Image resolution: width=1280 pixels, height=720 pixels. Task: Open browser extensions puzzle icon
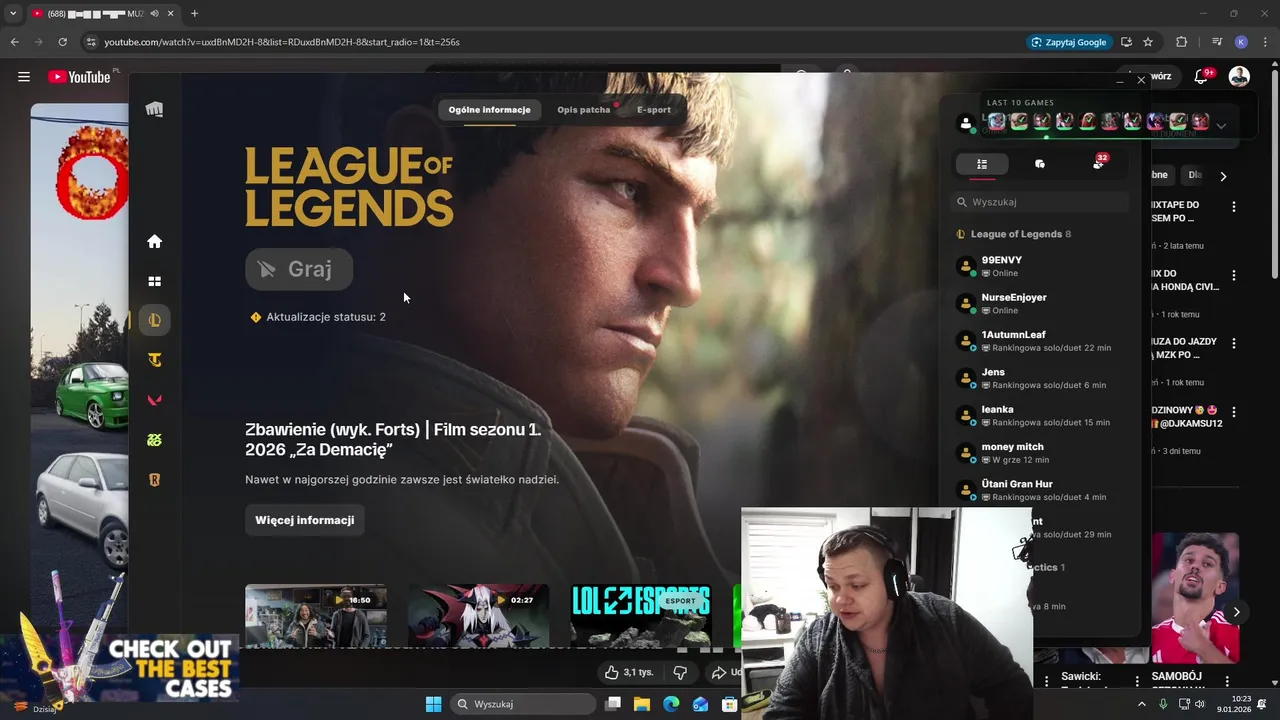coord(1181,42)
